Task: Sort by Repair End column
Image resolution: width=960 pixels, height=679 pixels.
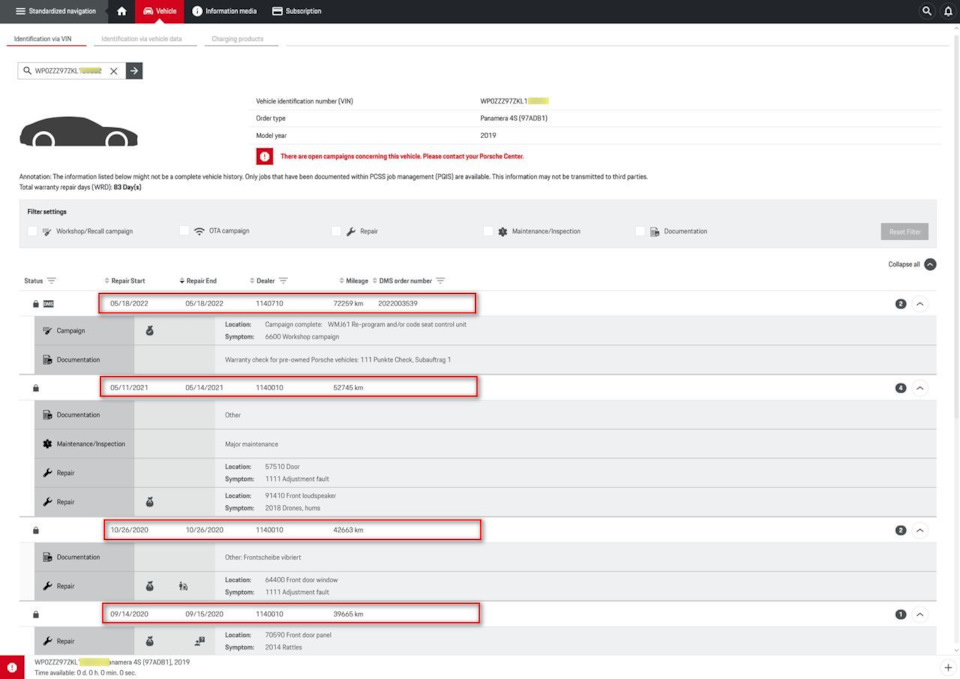Action: 198,281
